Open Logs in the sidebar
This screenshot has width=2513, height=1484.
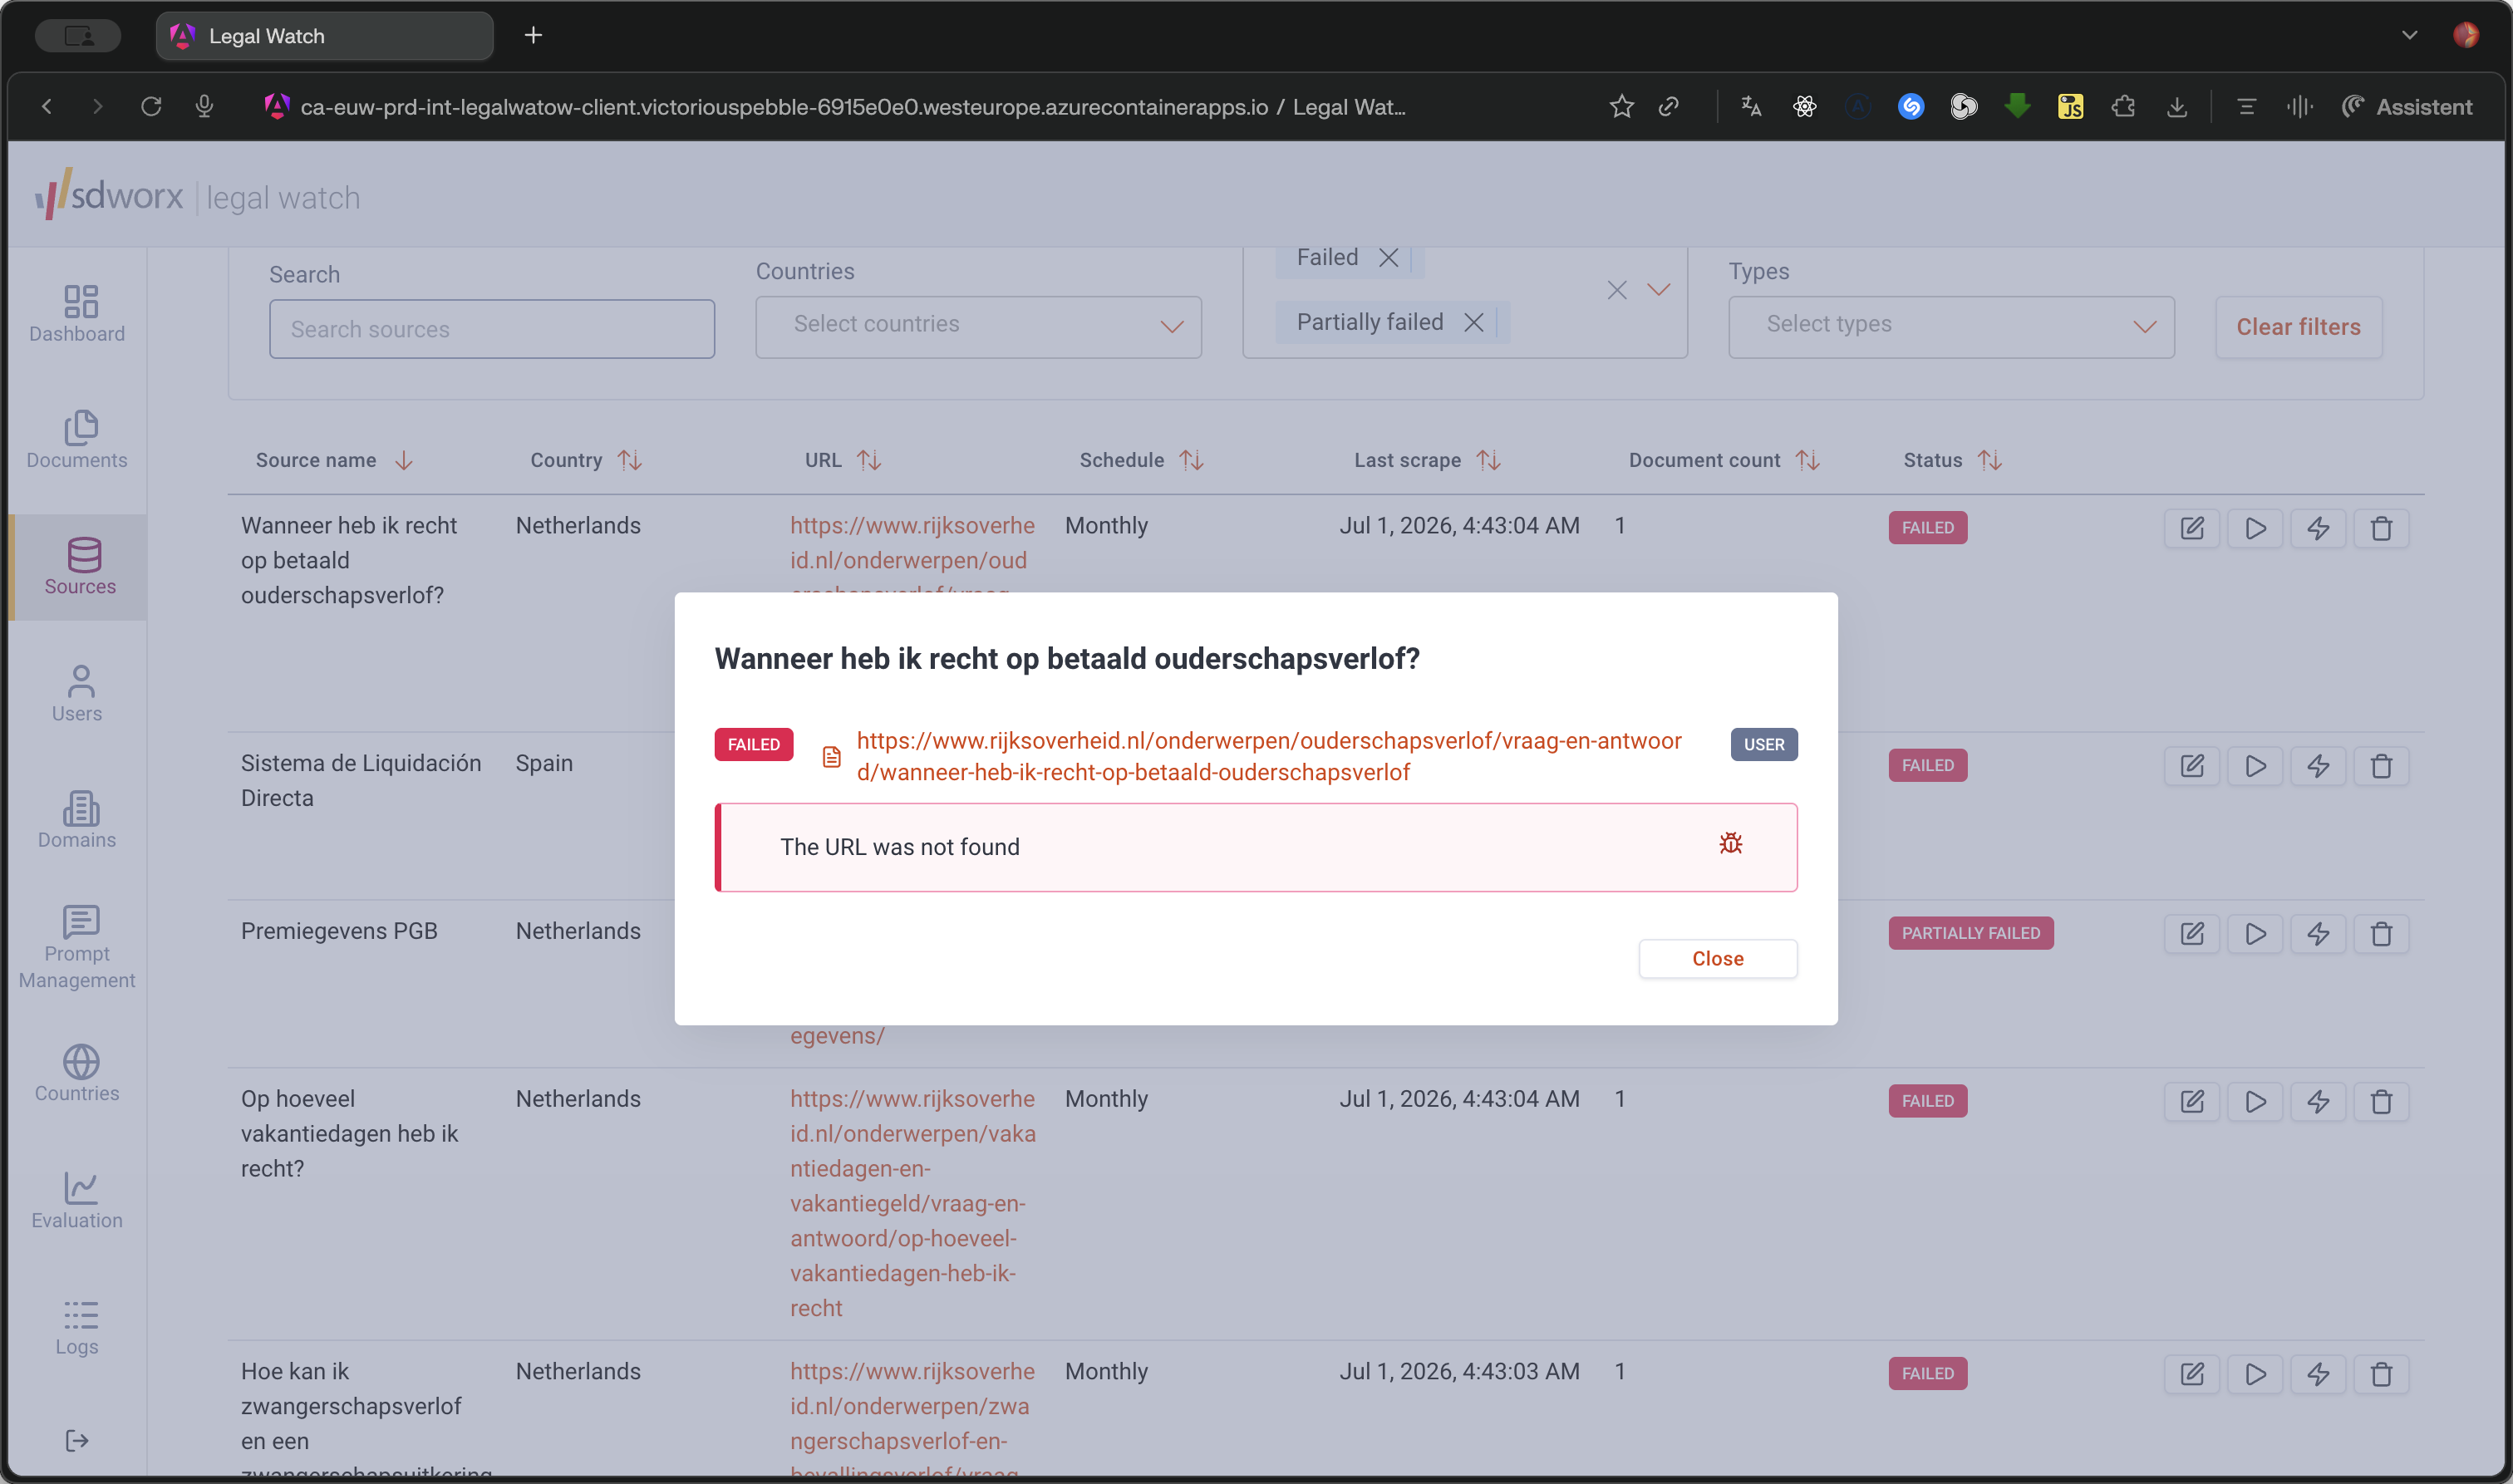pyautogui.click(x=77, y=1326)
